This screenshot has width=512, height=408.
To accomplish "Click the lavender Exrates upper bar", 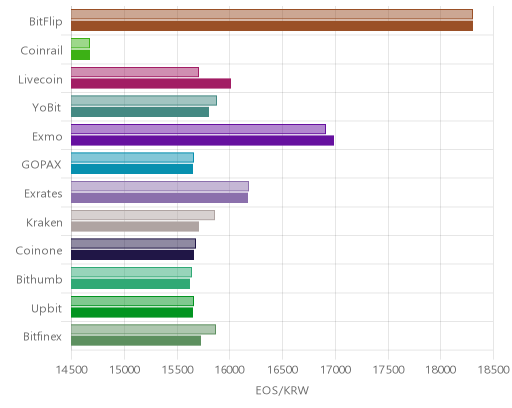I will (x=160, y=186).
